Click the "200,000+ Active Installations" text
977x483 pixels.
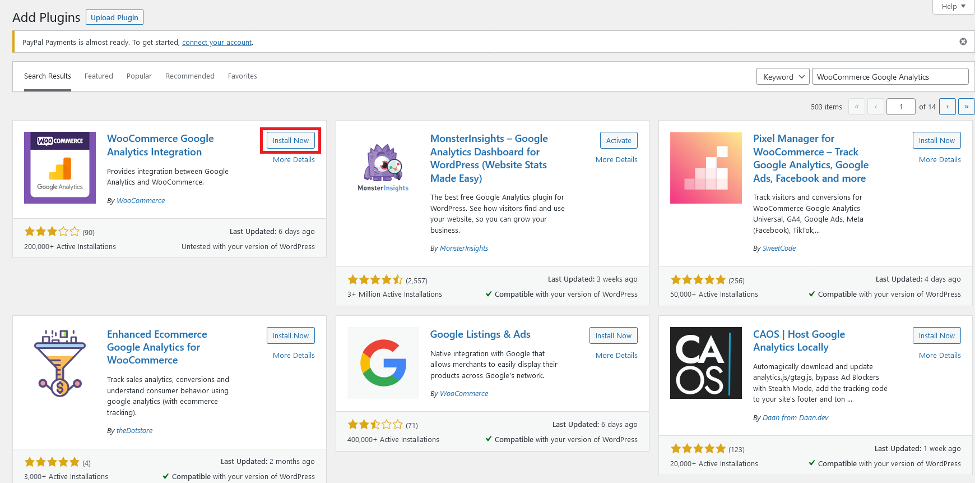point(70,246)
